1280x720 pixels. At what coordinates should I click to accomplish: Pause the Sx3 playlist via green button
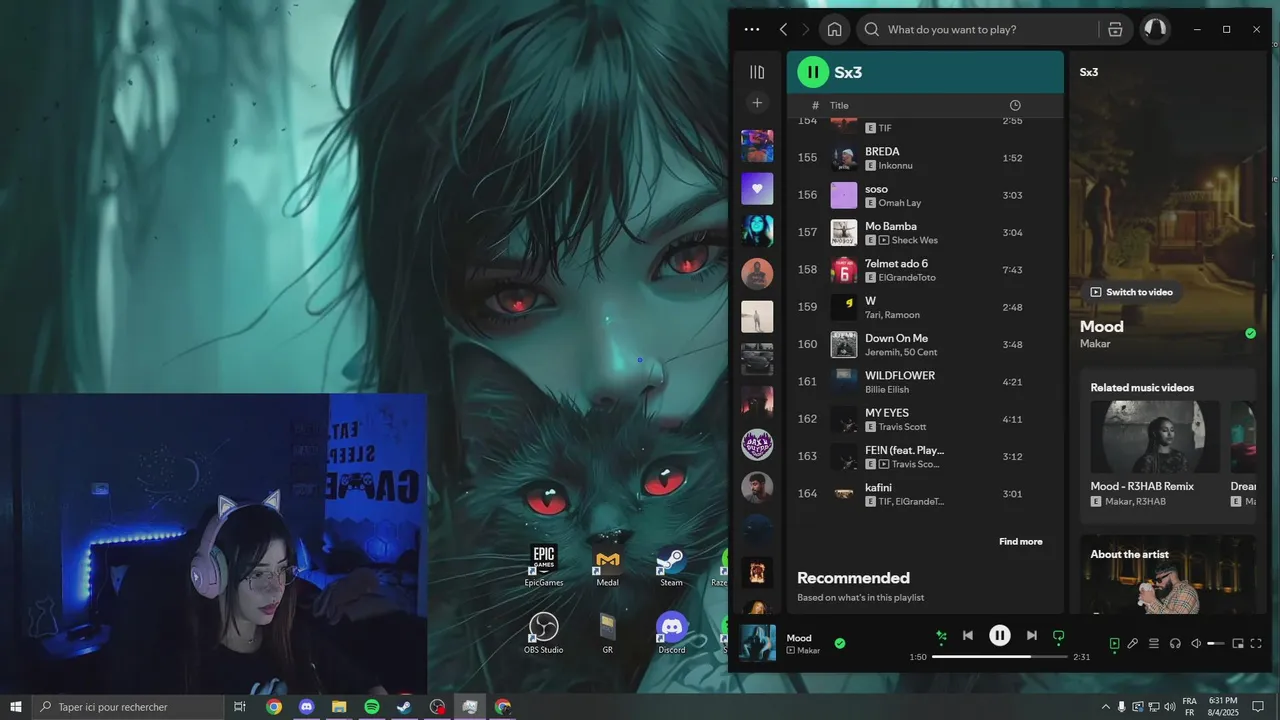813,72
